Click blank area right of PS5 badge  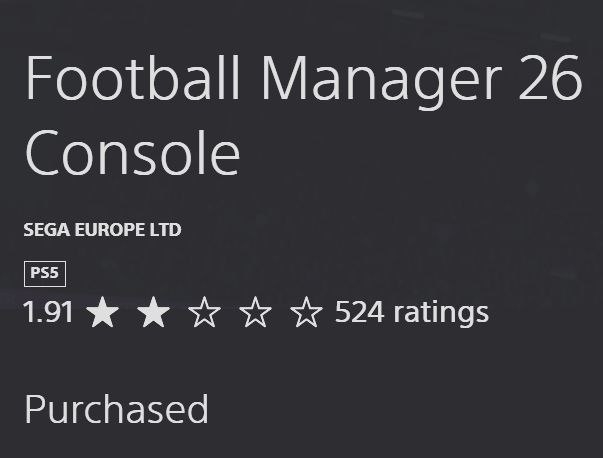pos(300,273)
